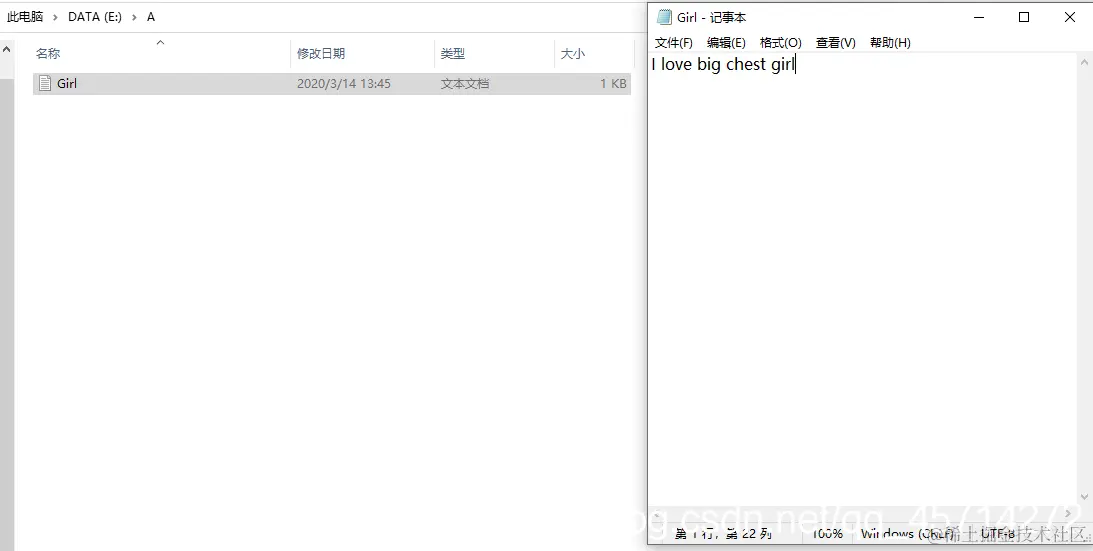The width and height of the screenshot is (1093, 551).
Task: Click folder A in the breadcrumb path
Action: tap(151, 17)
